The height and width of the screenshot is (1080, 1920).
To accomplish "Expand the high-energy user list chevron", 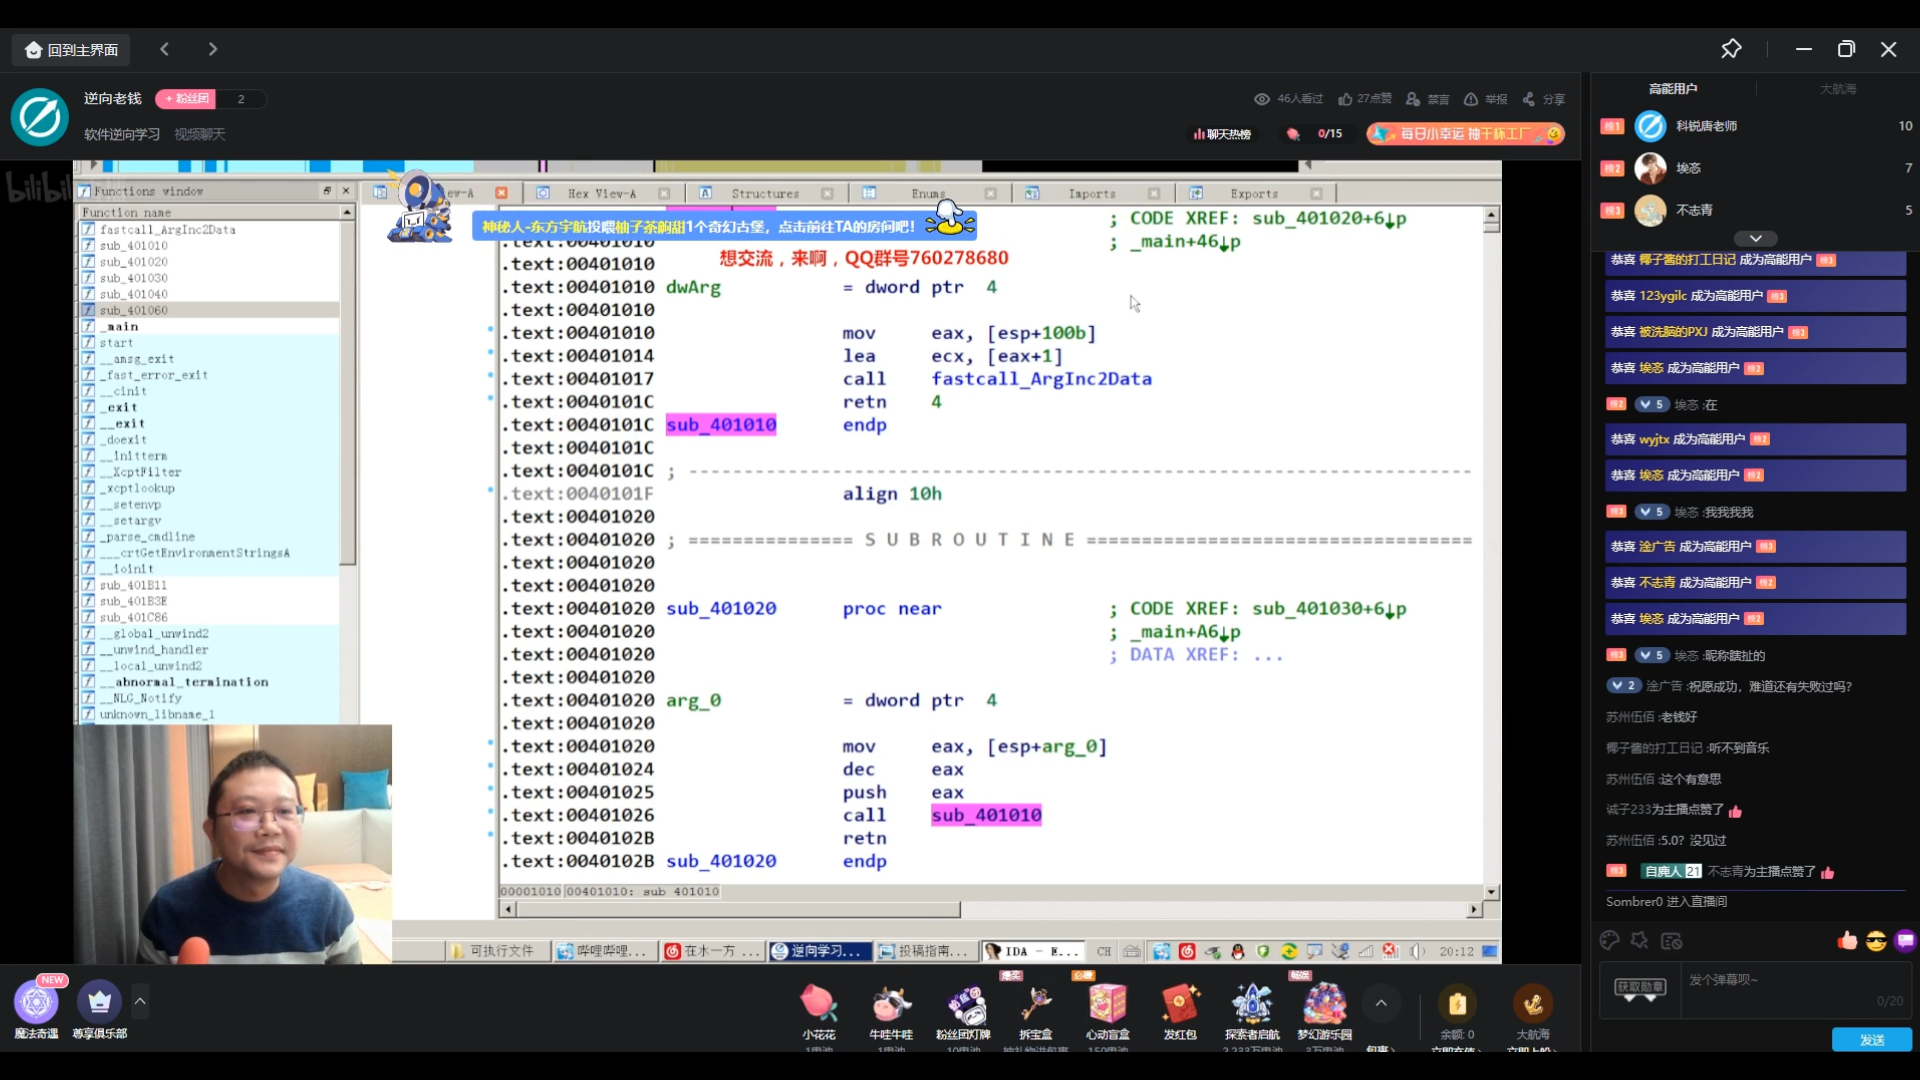I will [1755, 238].
